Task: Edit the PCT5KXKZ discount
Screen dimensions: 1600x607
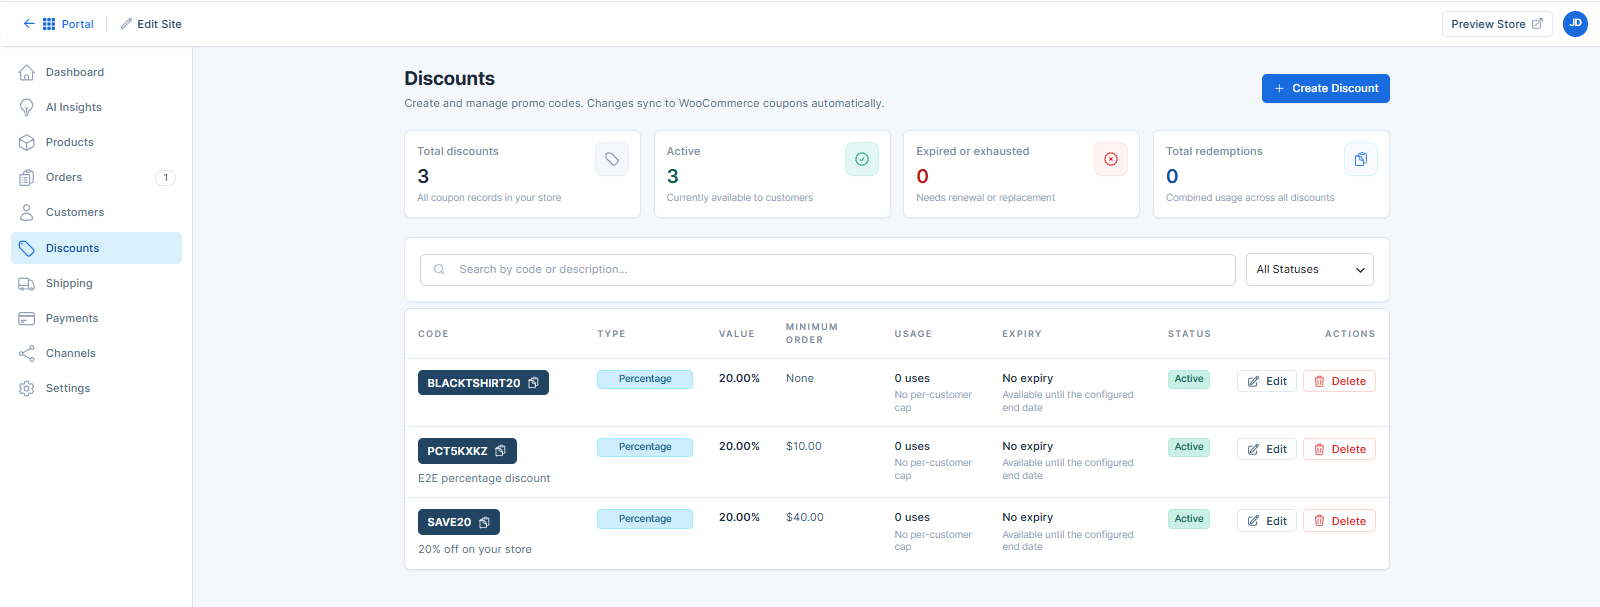Action: tap(1267, 449)
